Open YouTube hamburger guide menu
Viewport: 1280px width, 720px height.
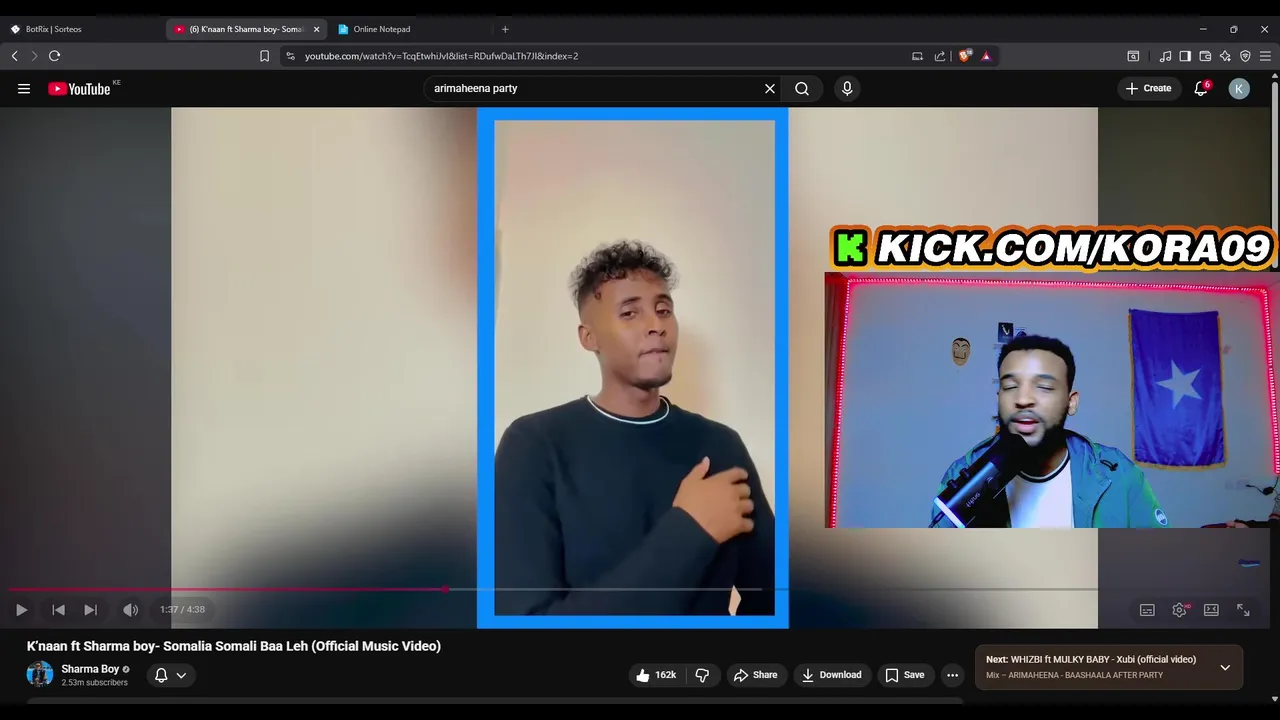point(24,88)
